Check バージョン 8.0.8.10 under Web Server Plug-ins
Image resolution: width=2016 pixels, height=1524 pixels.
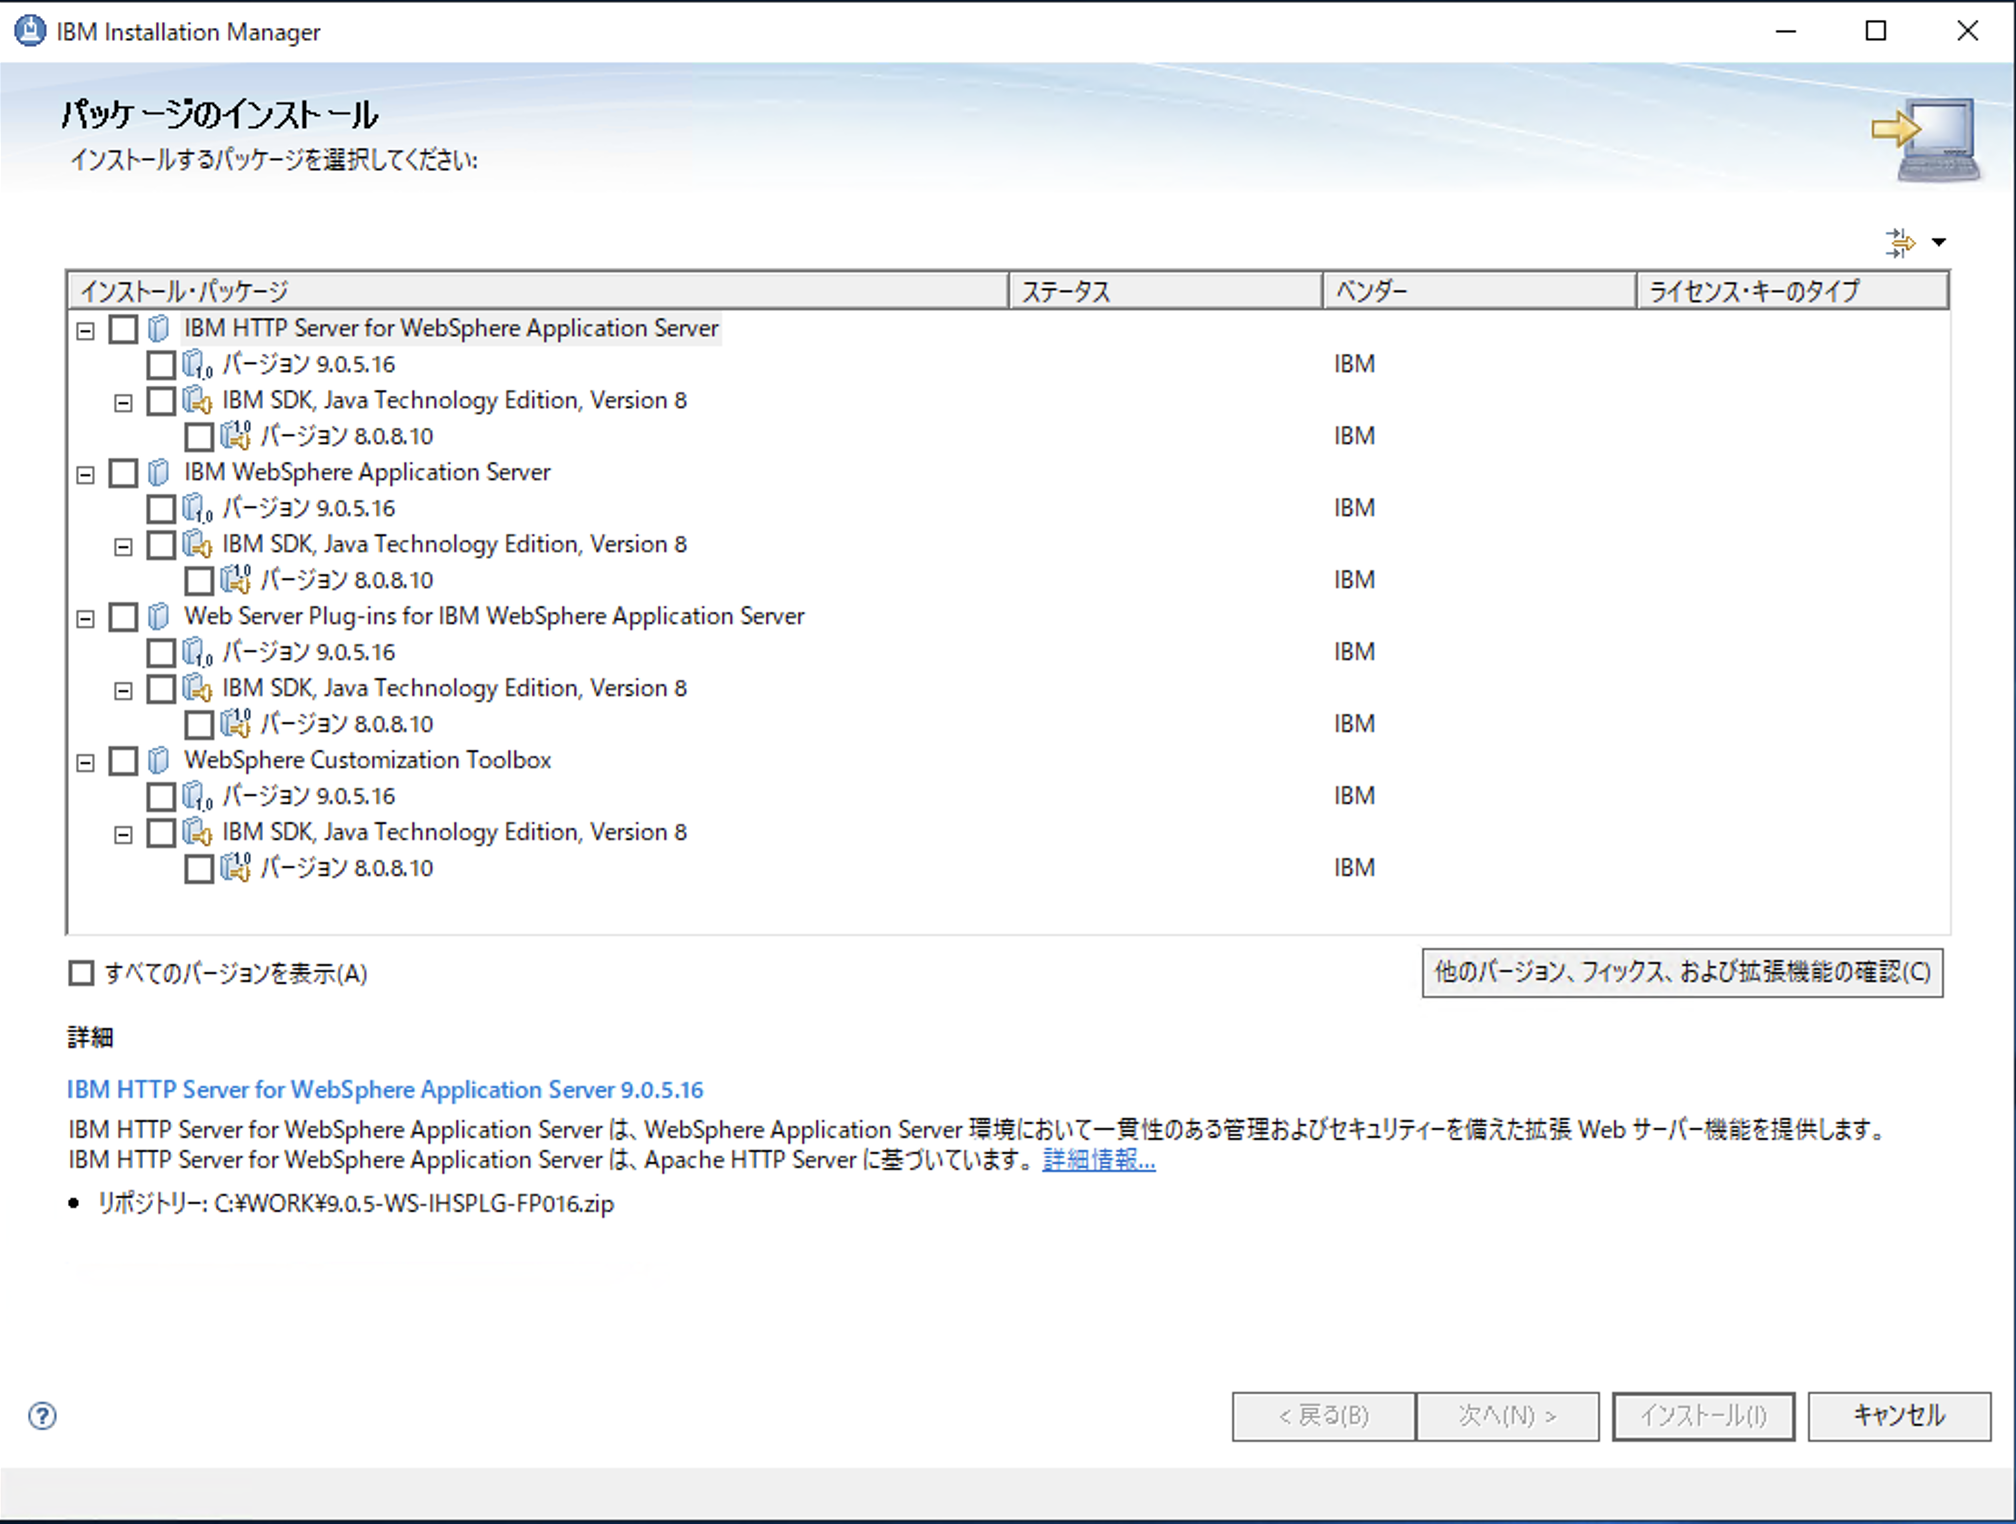tap(199, 723)
